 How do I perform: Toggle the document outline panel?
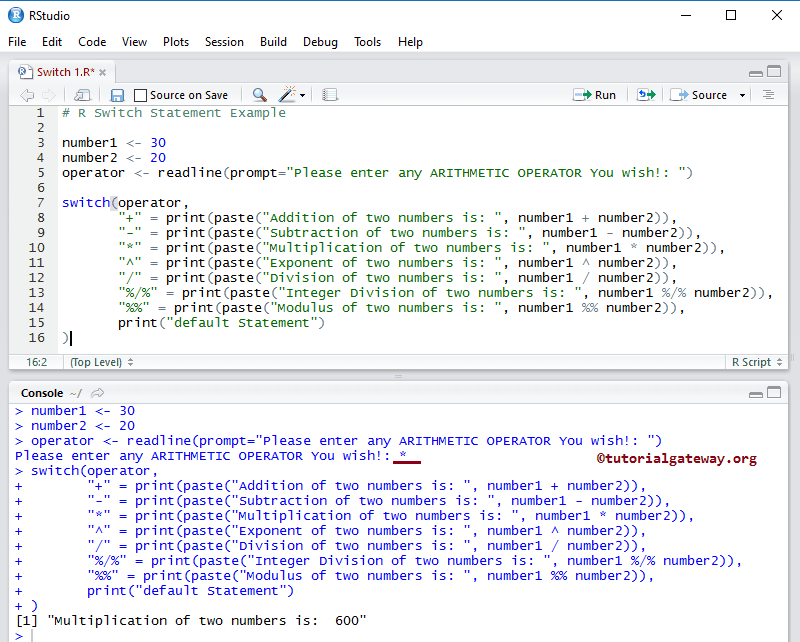pos(769,94)
